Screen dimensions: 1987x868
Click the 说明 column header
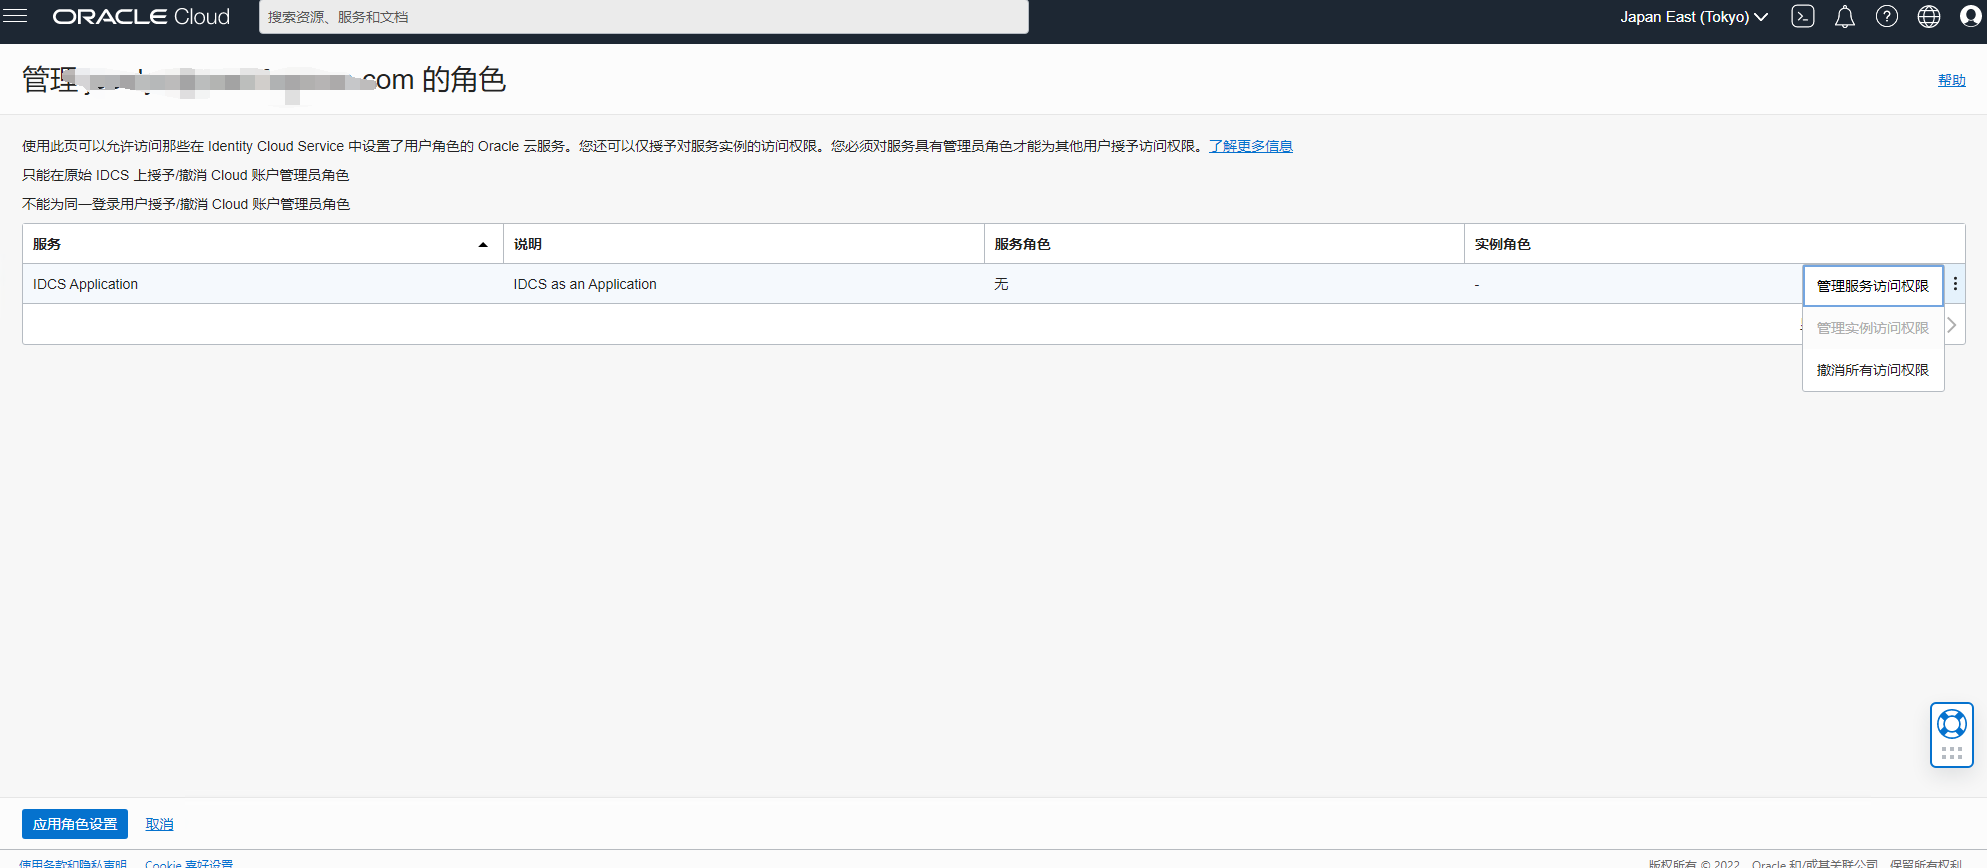tap(743, 244)
